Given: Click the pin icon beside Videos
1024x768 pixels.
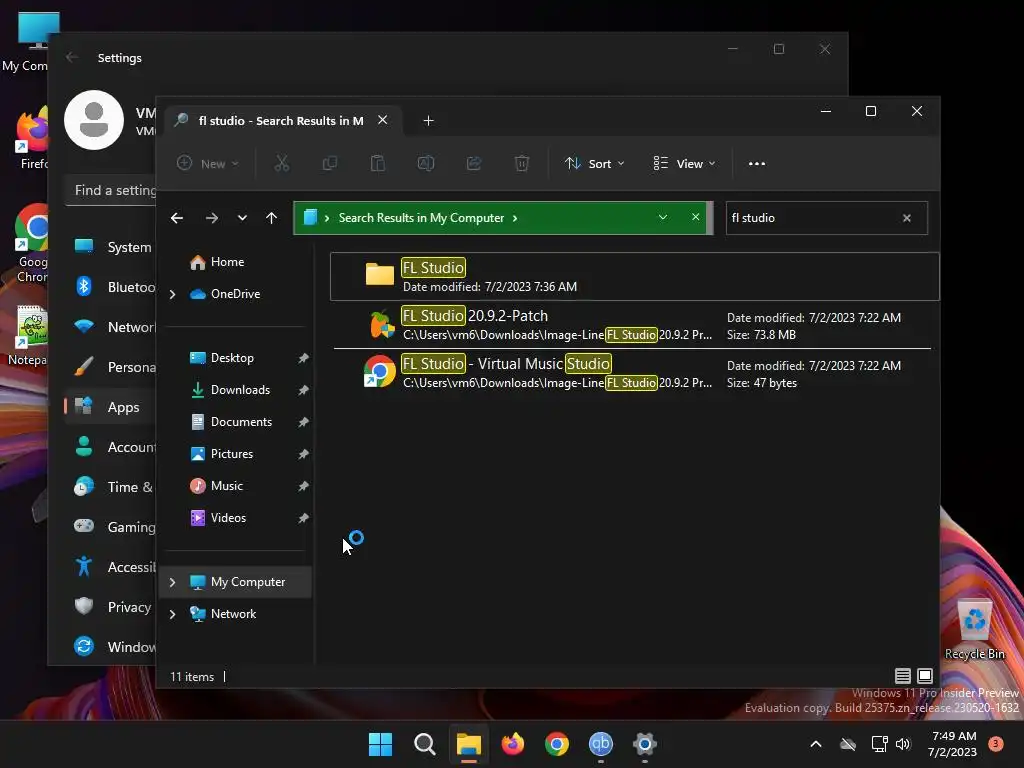Looking at the screenshot, I should tap(303, 518).
